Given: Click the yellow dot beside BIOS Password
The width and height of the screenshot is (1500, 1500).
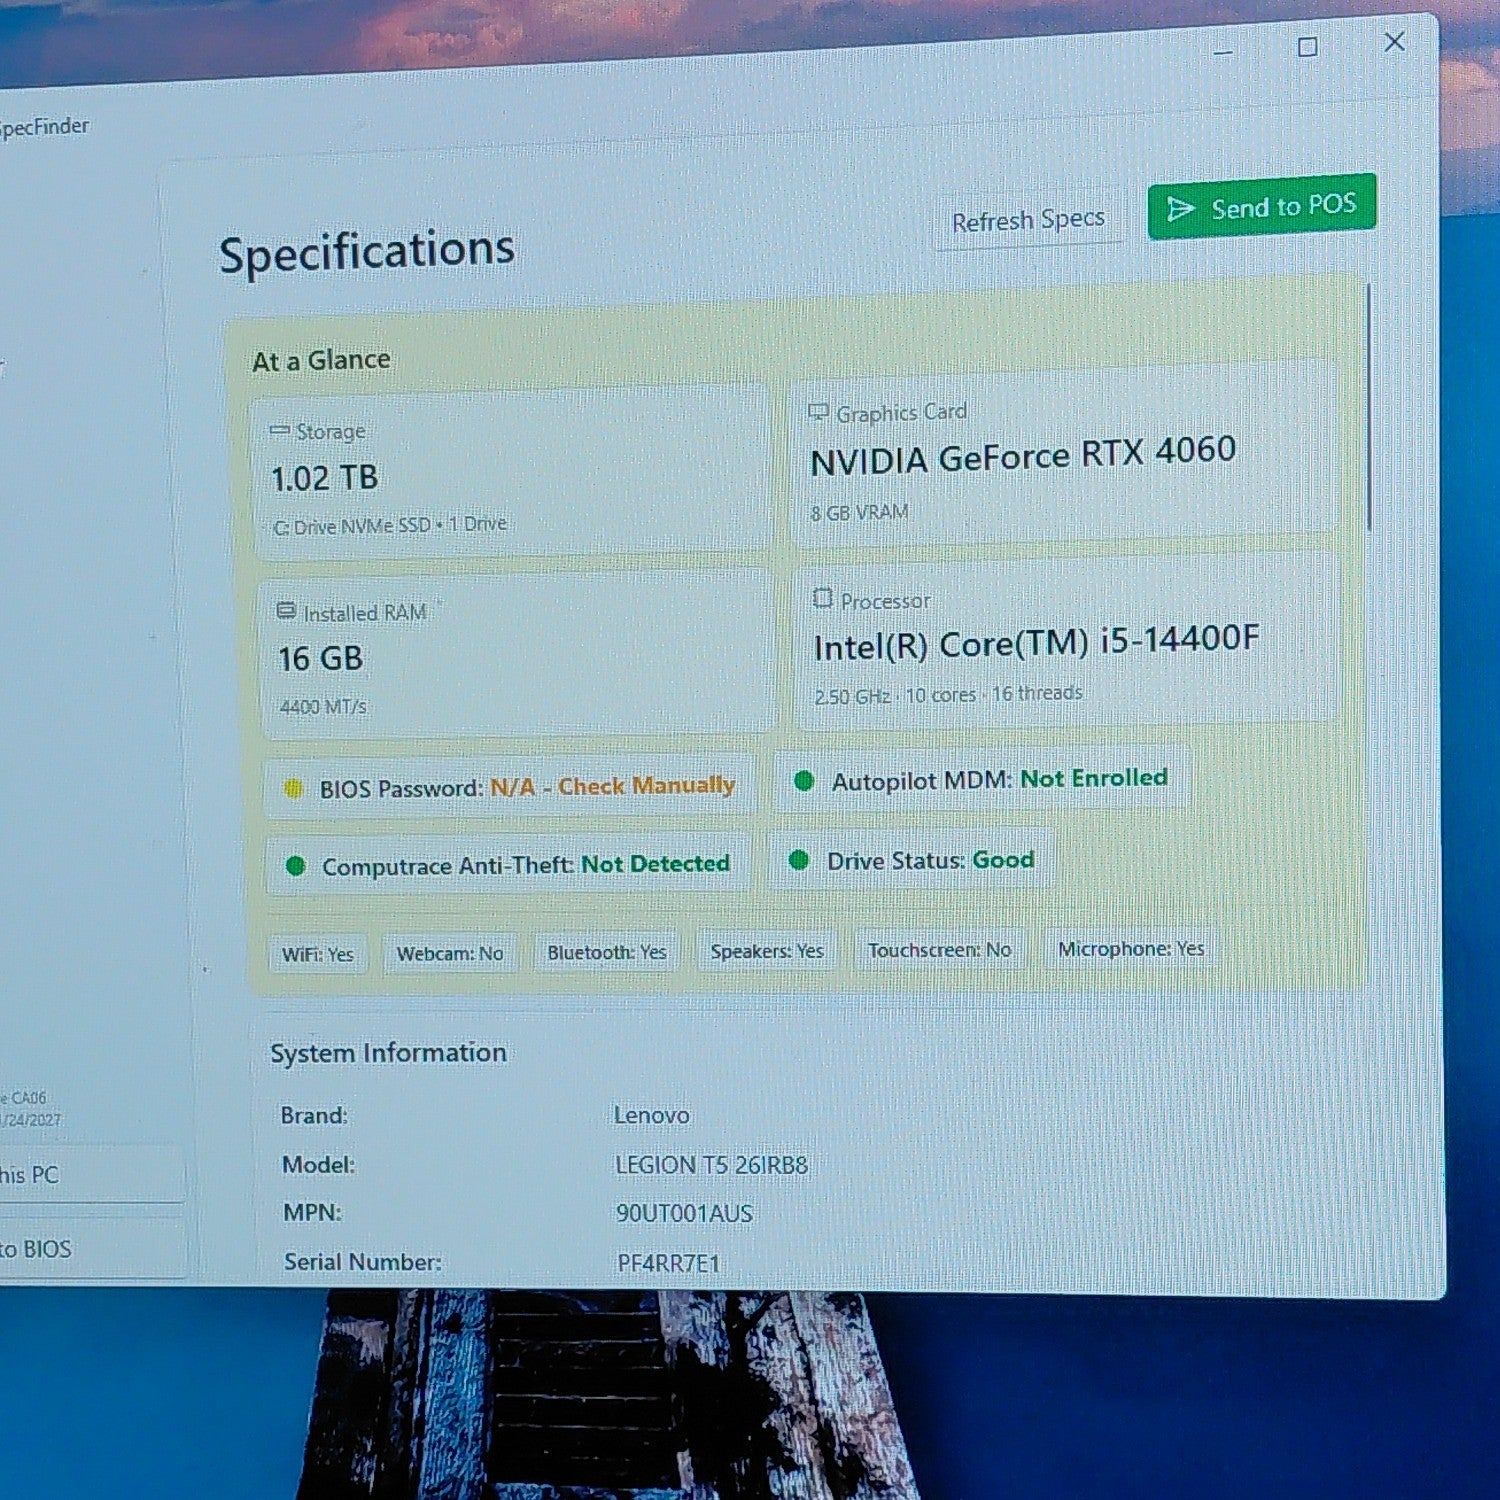Looking at the screenshot, I should 293,789.
